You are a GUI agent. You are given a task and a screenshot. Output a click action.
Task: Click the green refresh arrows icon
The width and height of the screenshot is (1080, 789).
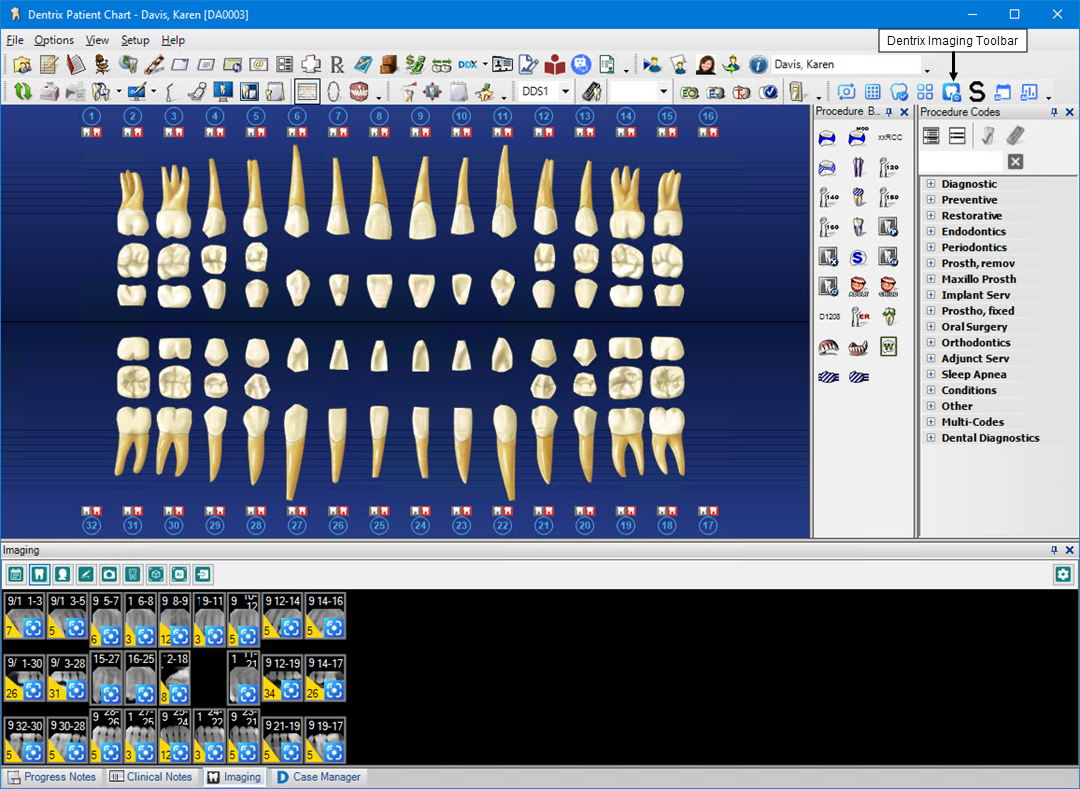[x=22, y=92]
